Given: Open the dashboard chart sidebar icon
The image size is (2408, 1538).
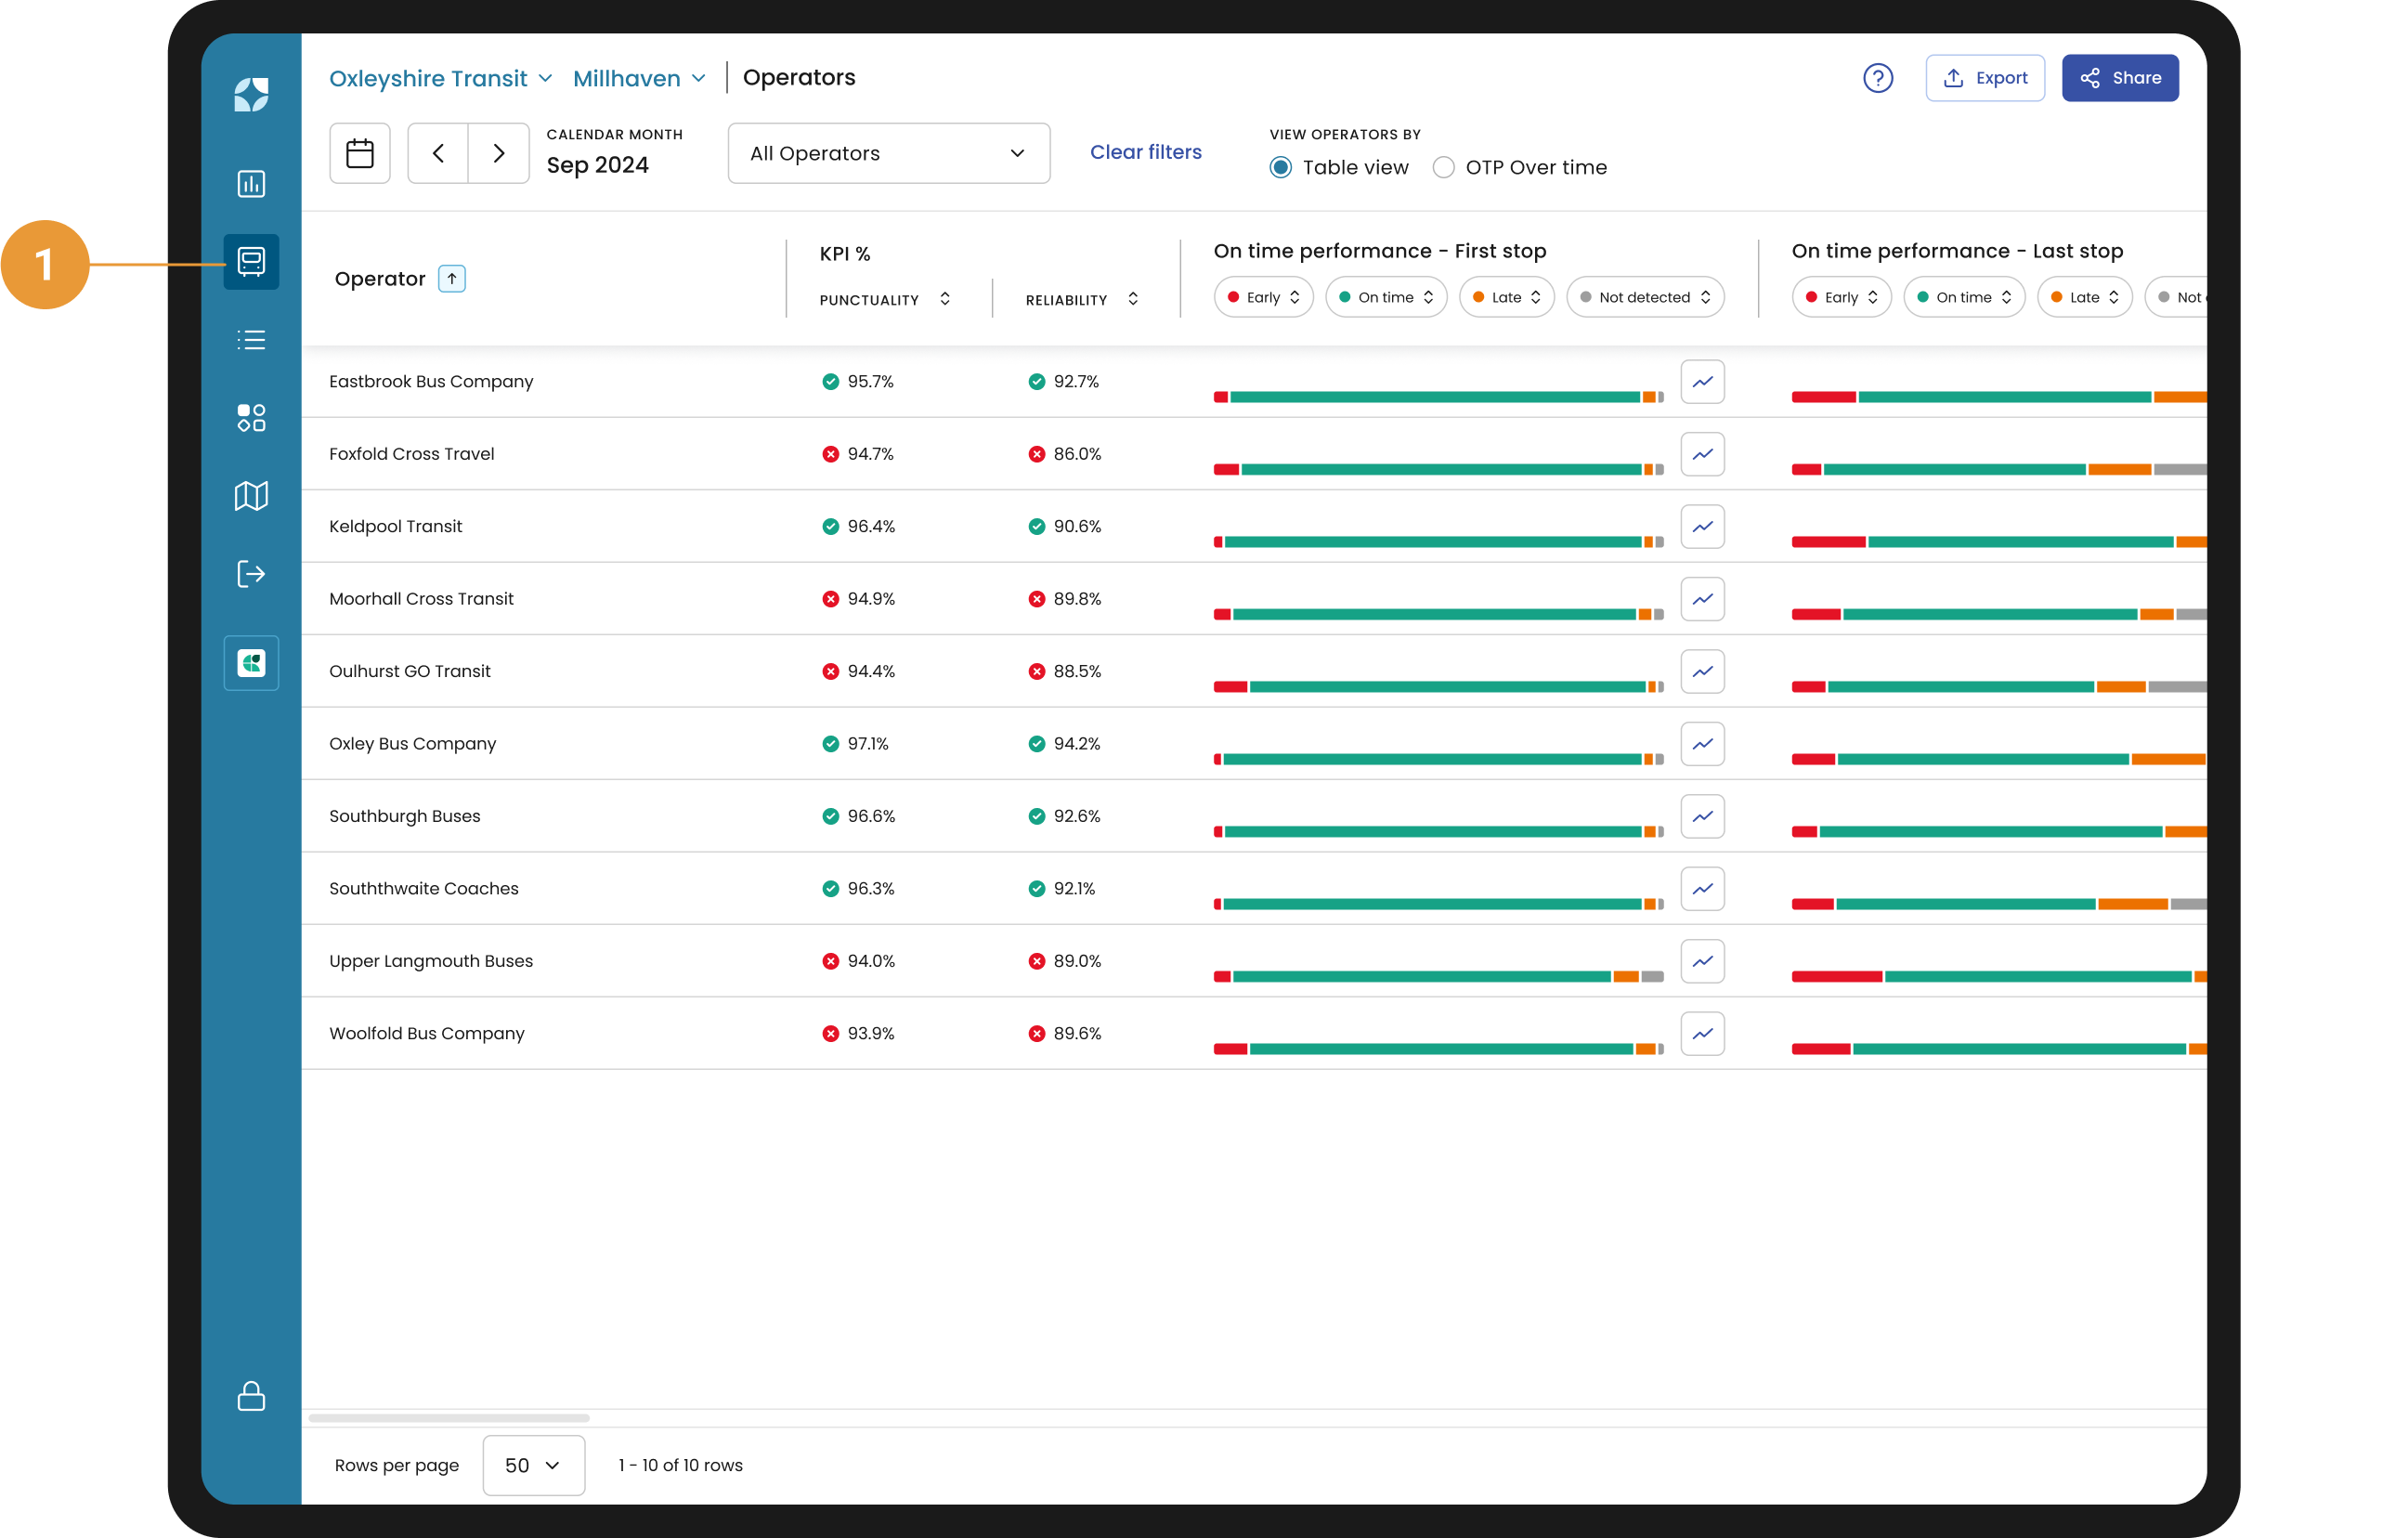Looking at the screenshot, I should [251, 184].
